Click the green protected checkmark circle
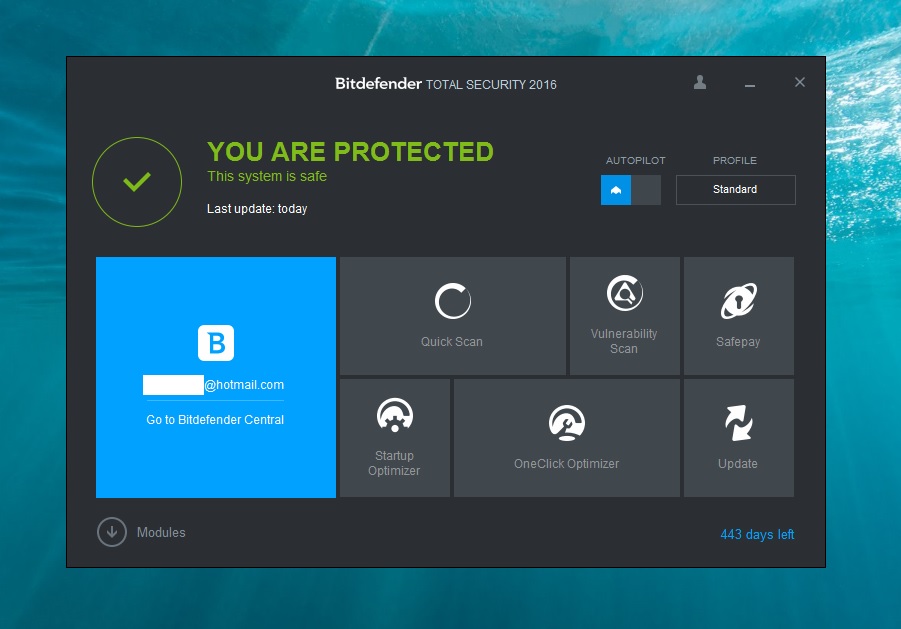 point(137,182)
